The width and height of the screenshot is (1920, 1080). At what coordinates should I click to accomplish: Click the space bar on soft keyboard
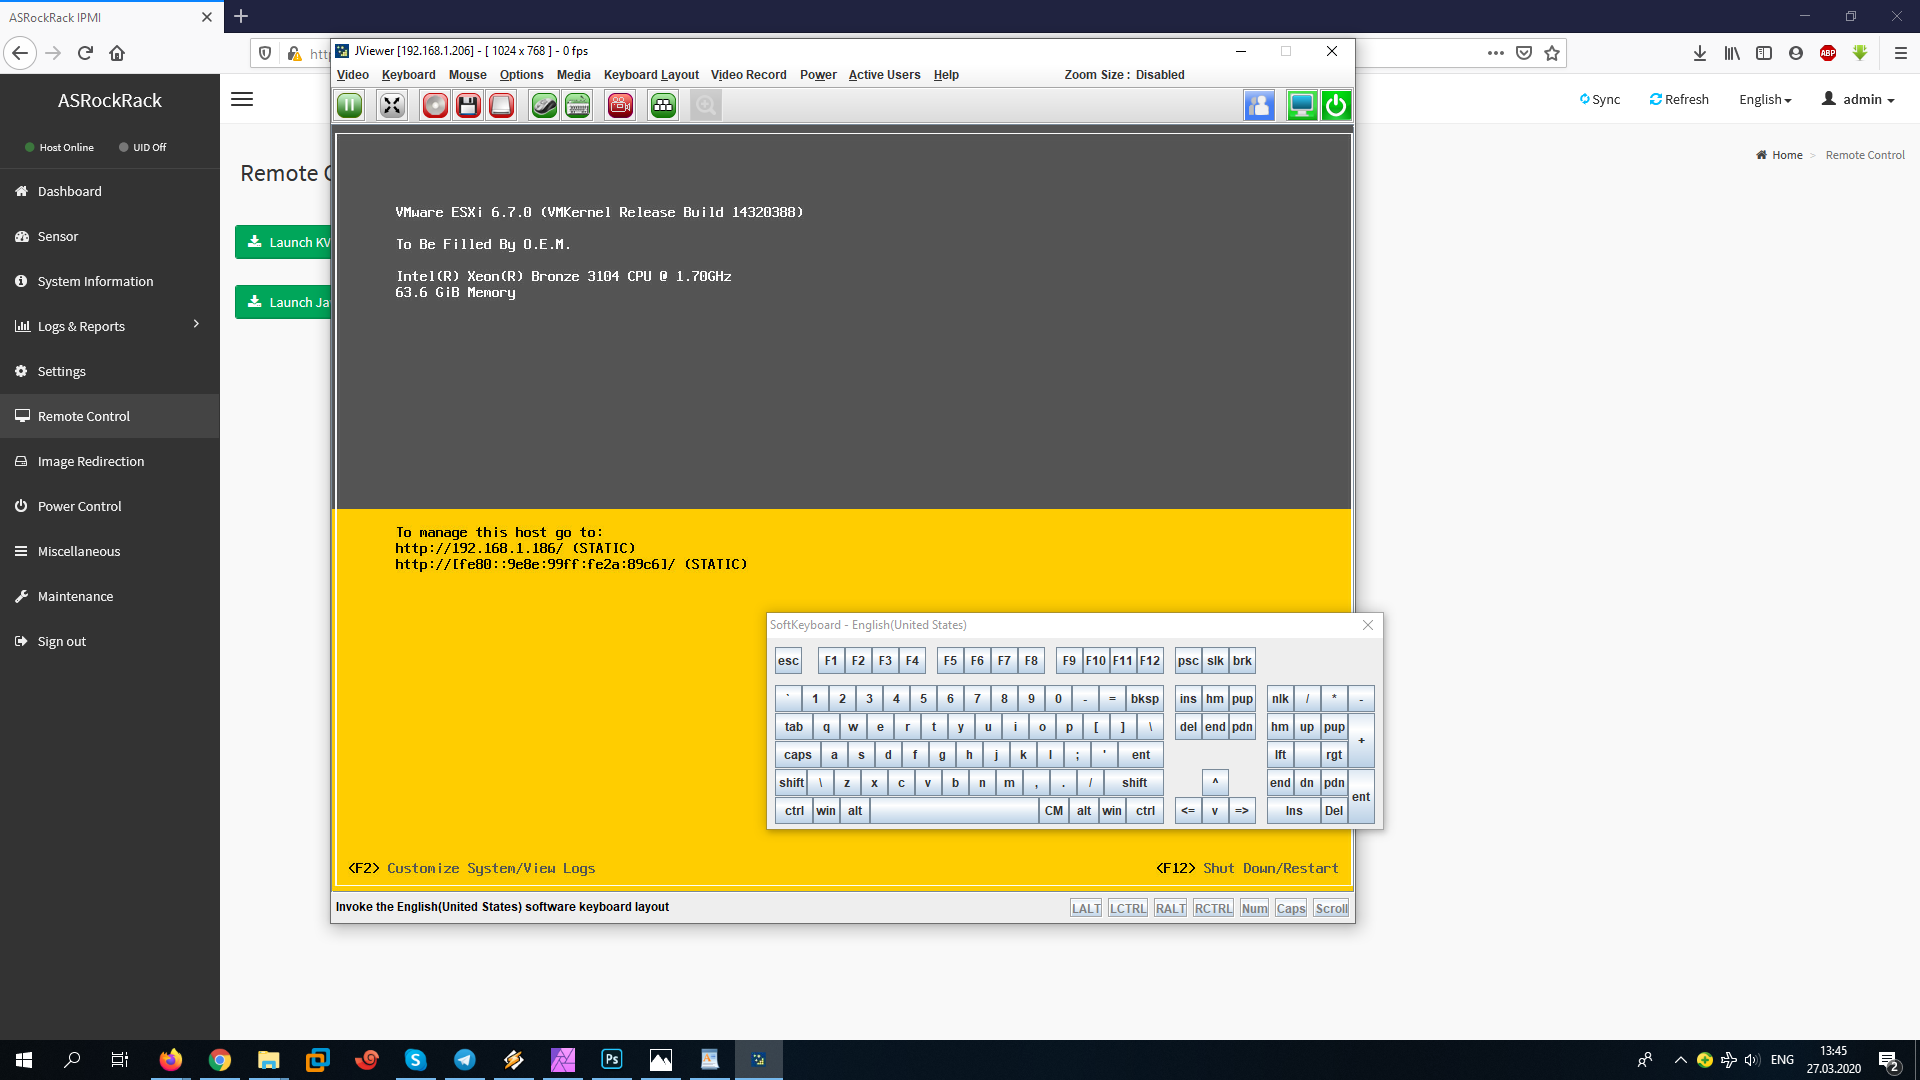954,811
